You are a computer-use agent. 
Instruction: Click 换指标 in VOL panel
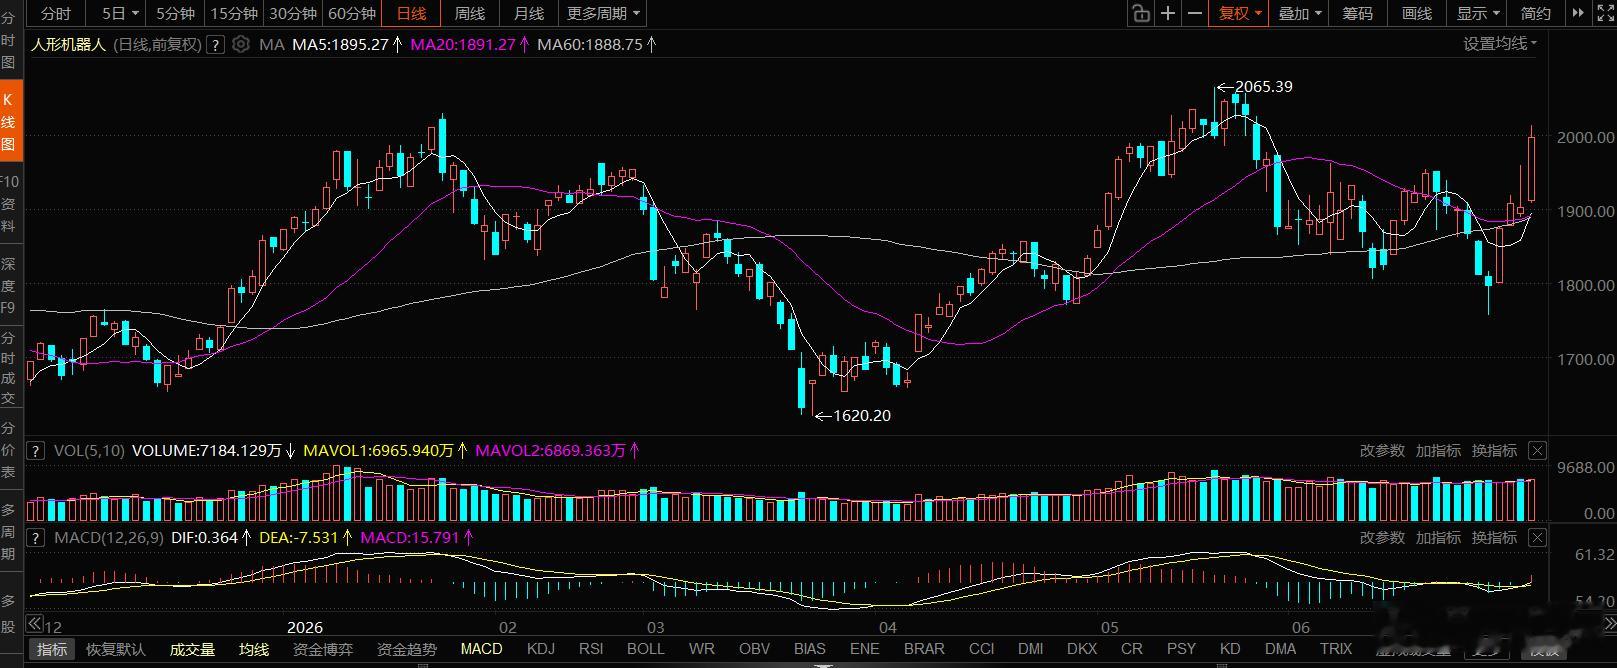point(1494,451)
